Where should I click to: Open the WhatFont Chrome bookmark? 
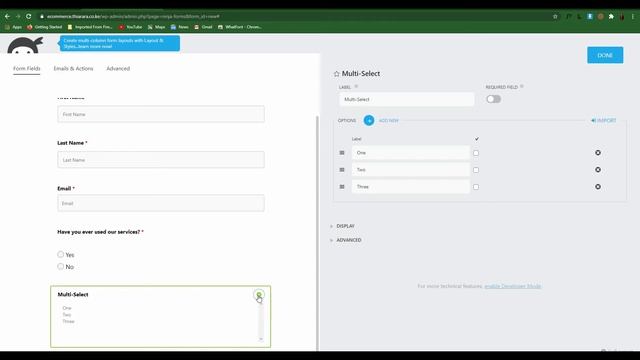(x=240, y=27)
